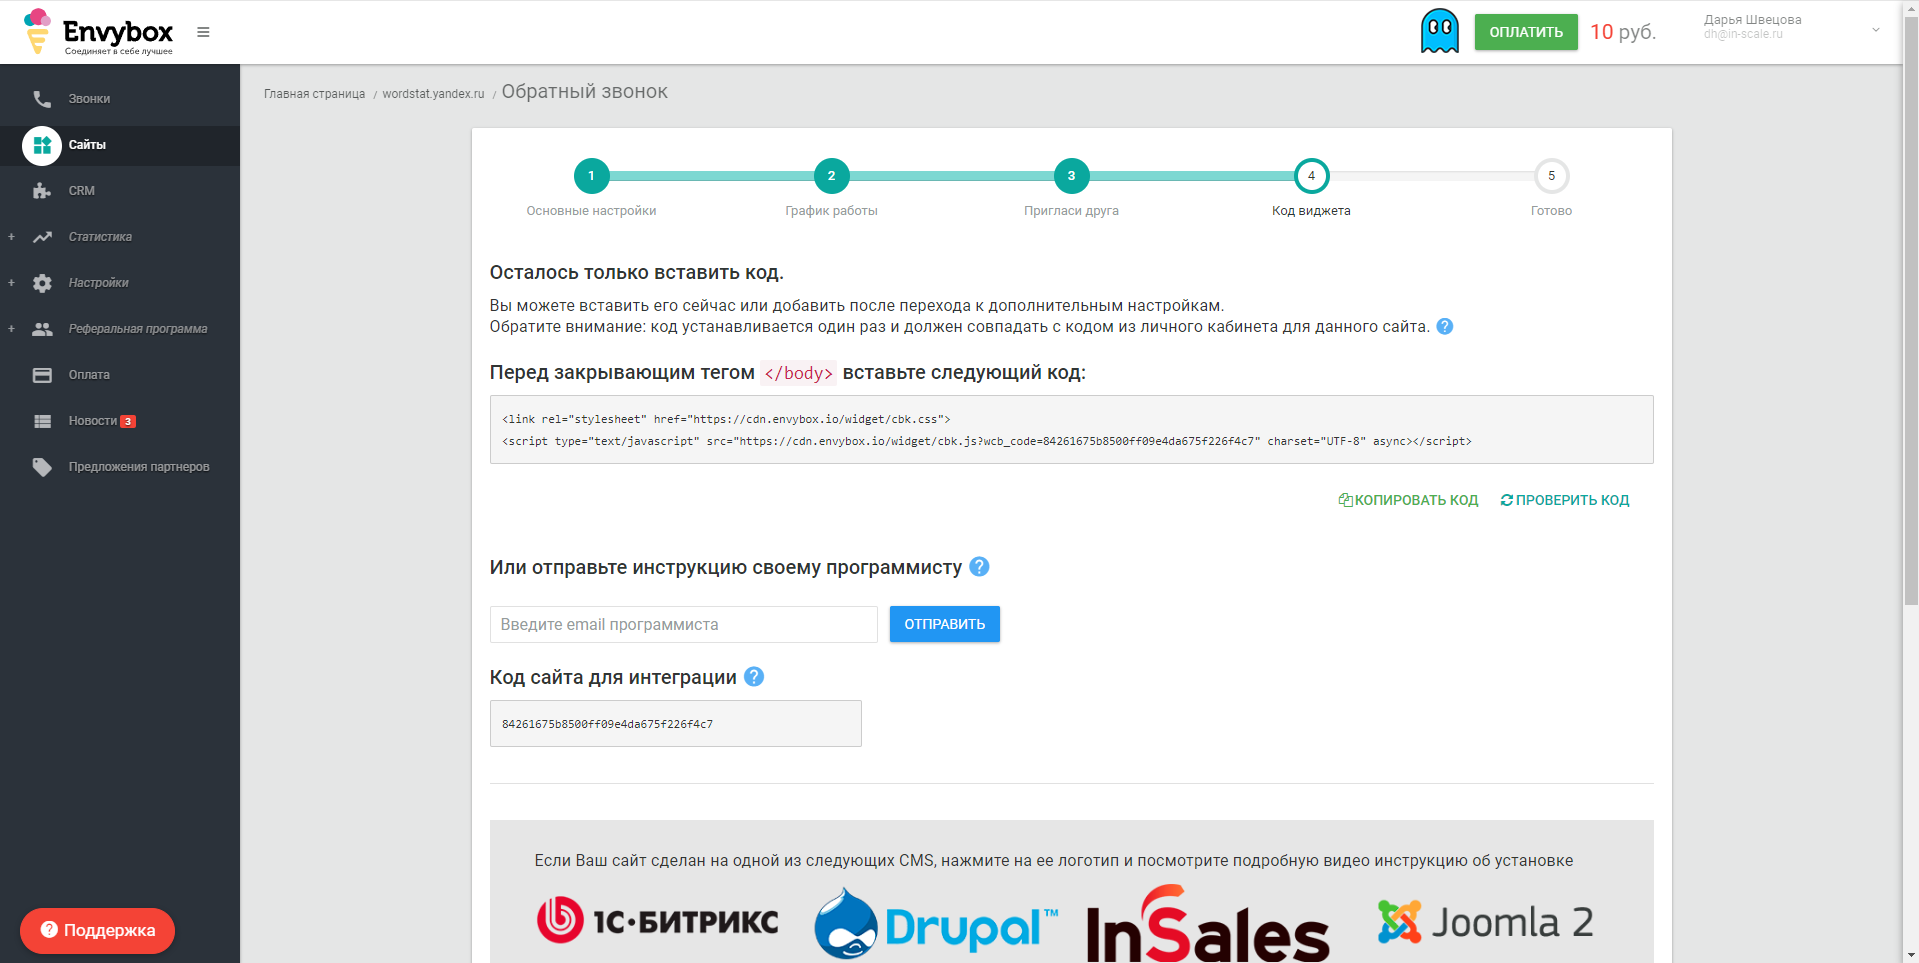
Task: Go to step 2 График работы
Action: pyautogui.click(x=831, y=176)
